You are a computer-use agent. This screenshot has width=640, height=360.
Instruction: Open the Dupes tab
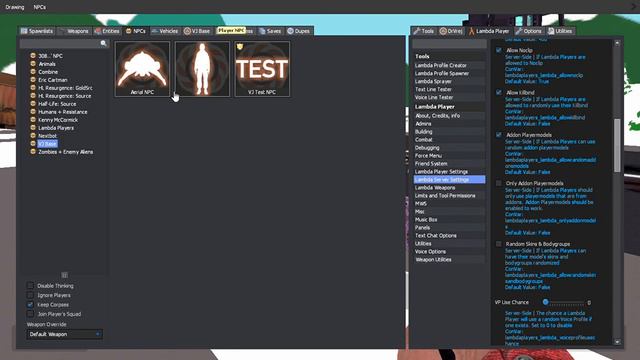pos(298,31)
